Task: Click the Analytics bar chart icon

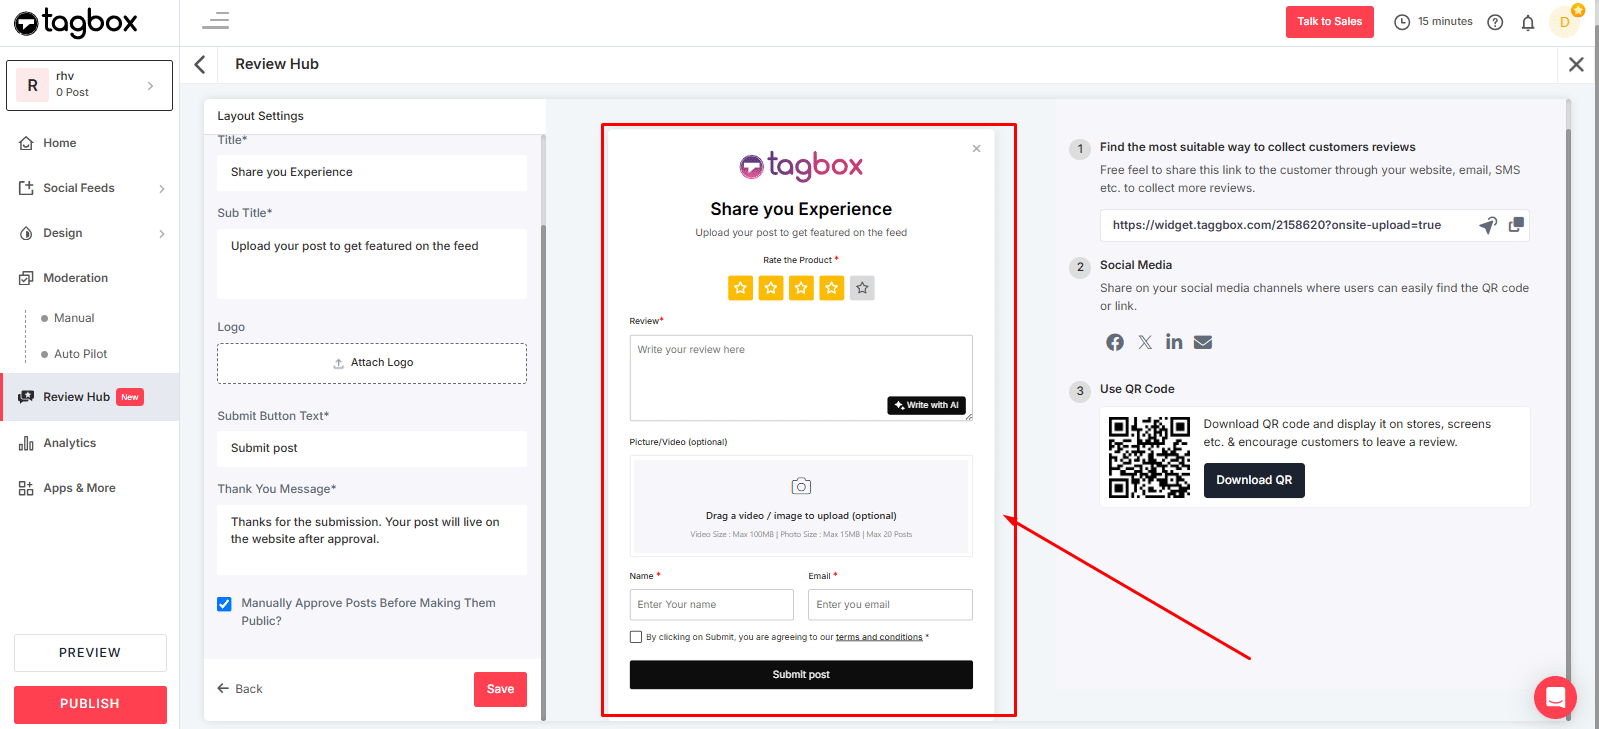Action: tap(26, 443)
